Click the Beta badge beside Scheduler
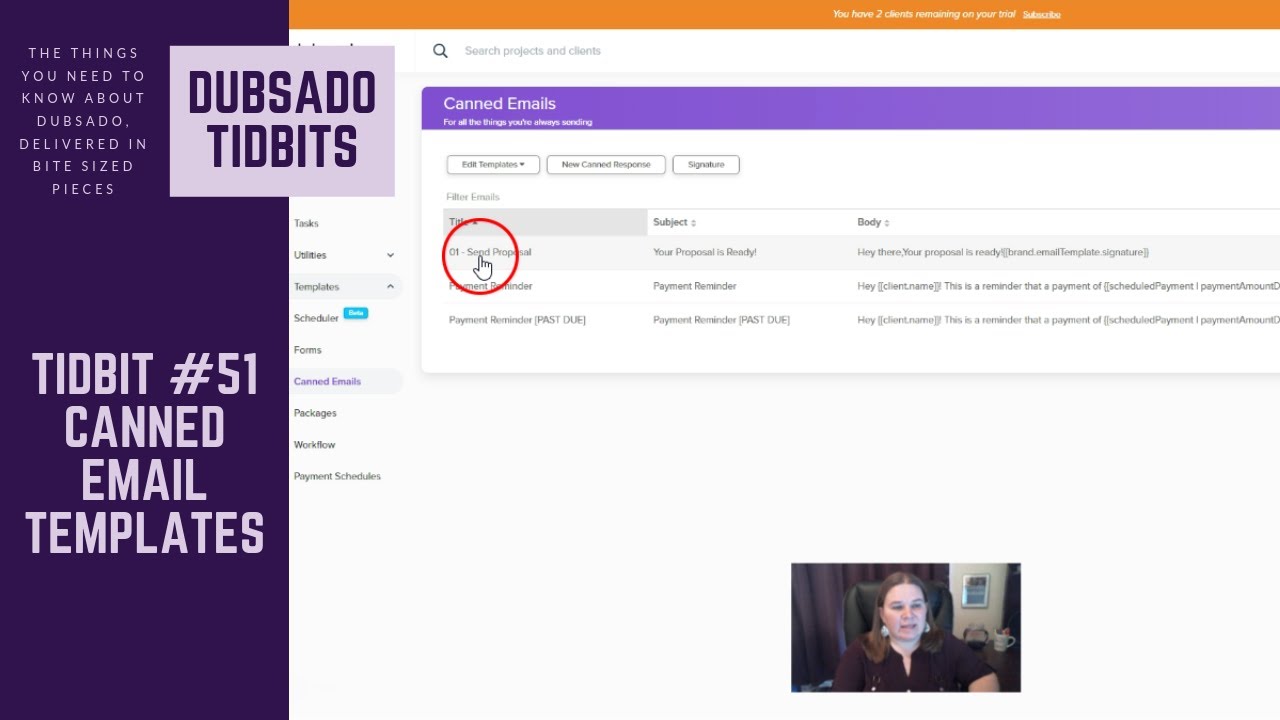 point(356,313)
